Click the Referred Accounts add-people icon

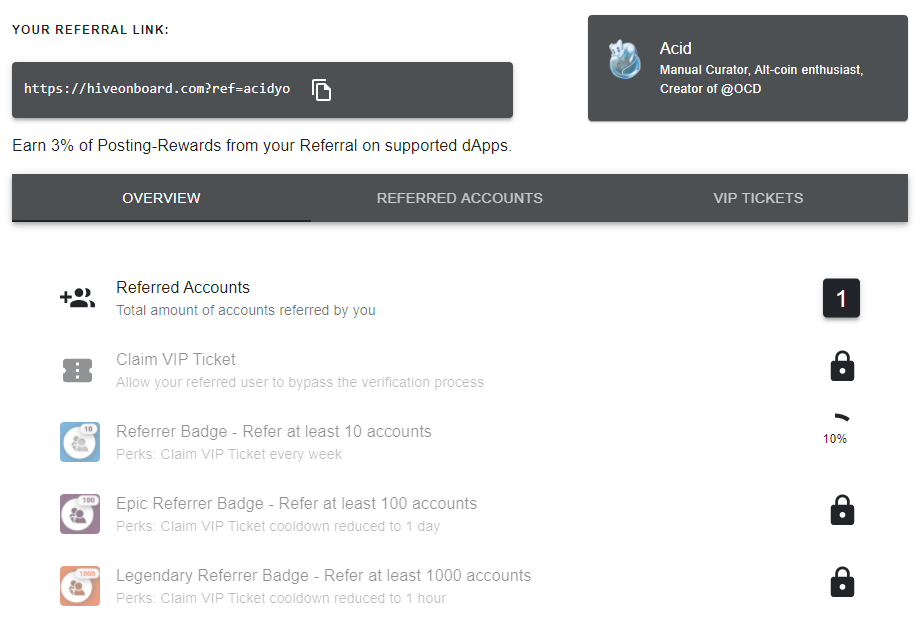click(77, 298)
